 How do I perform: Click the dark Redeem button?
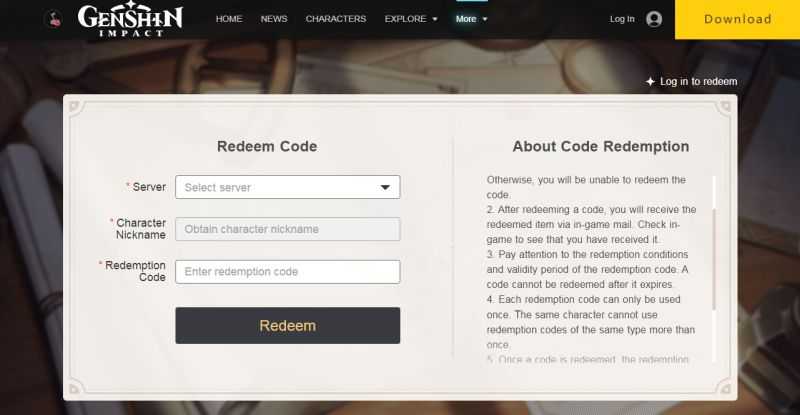pyautogui.click(x=288, y=325)
